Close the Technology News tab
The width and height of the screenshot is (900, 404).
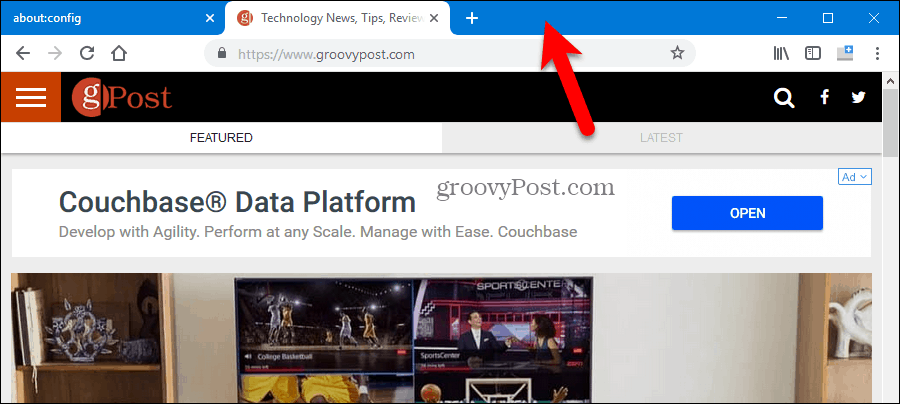pos(435,18)
